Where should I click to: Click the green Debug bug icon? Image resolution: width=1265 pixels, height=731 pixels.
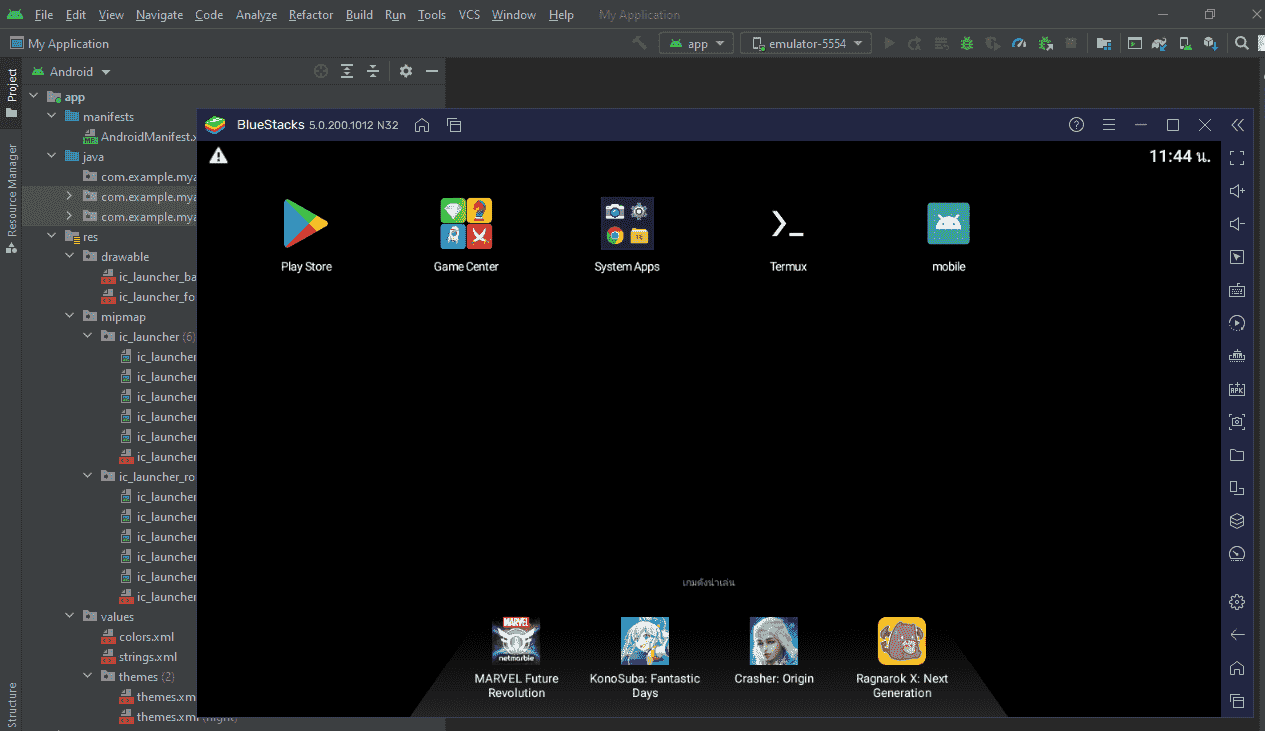coord(967,43)
